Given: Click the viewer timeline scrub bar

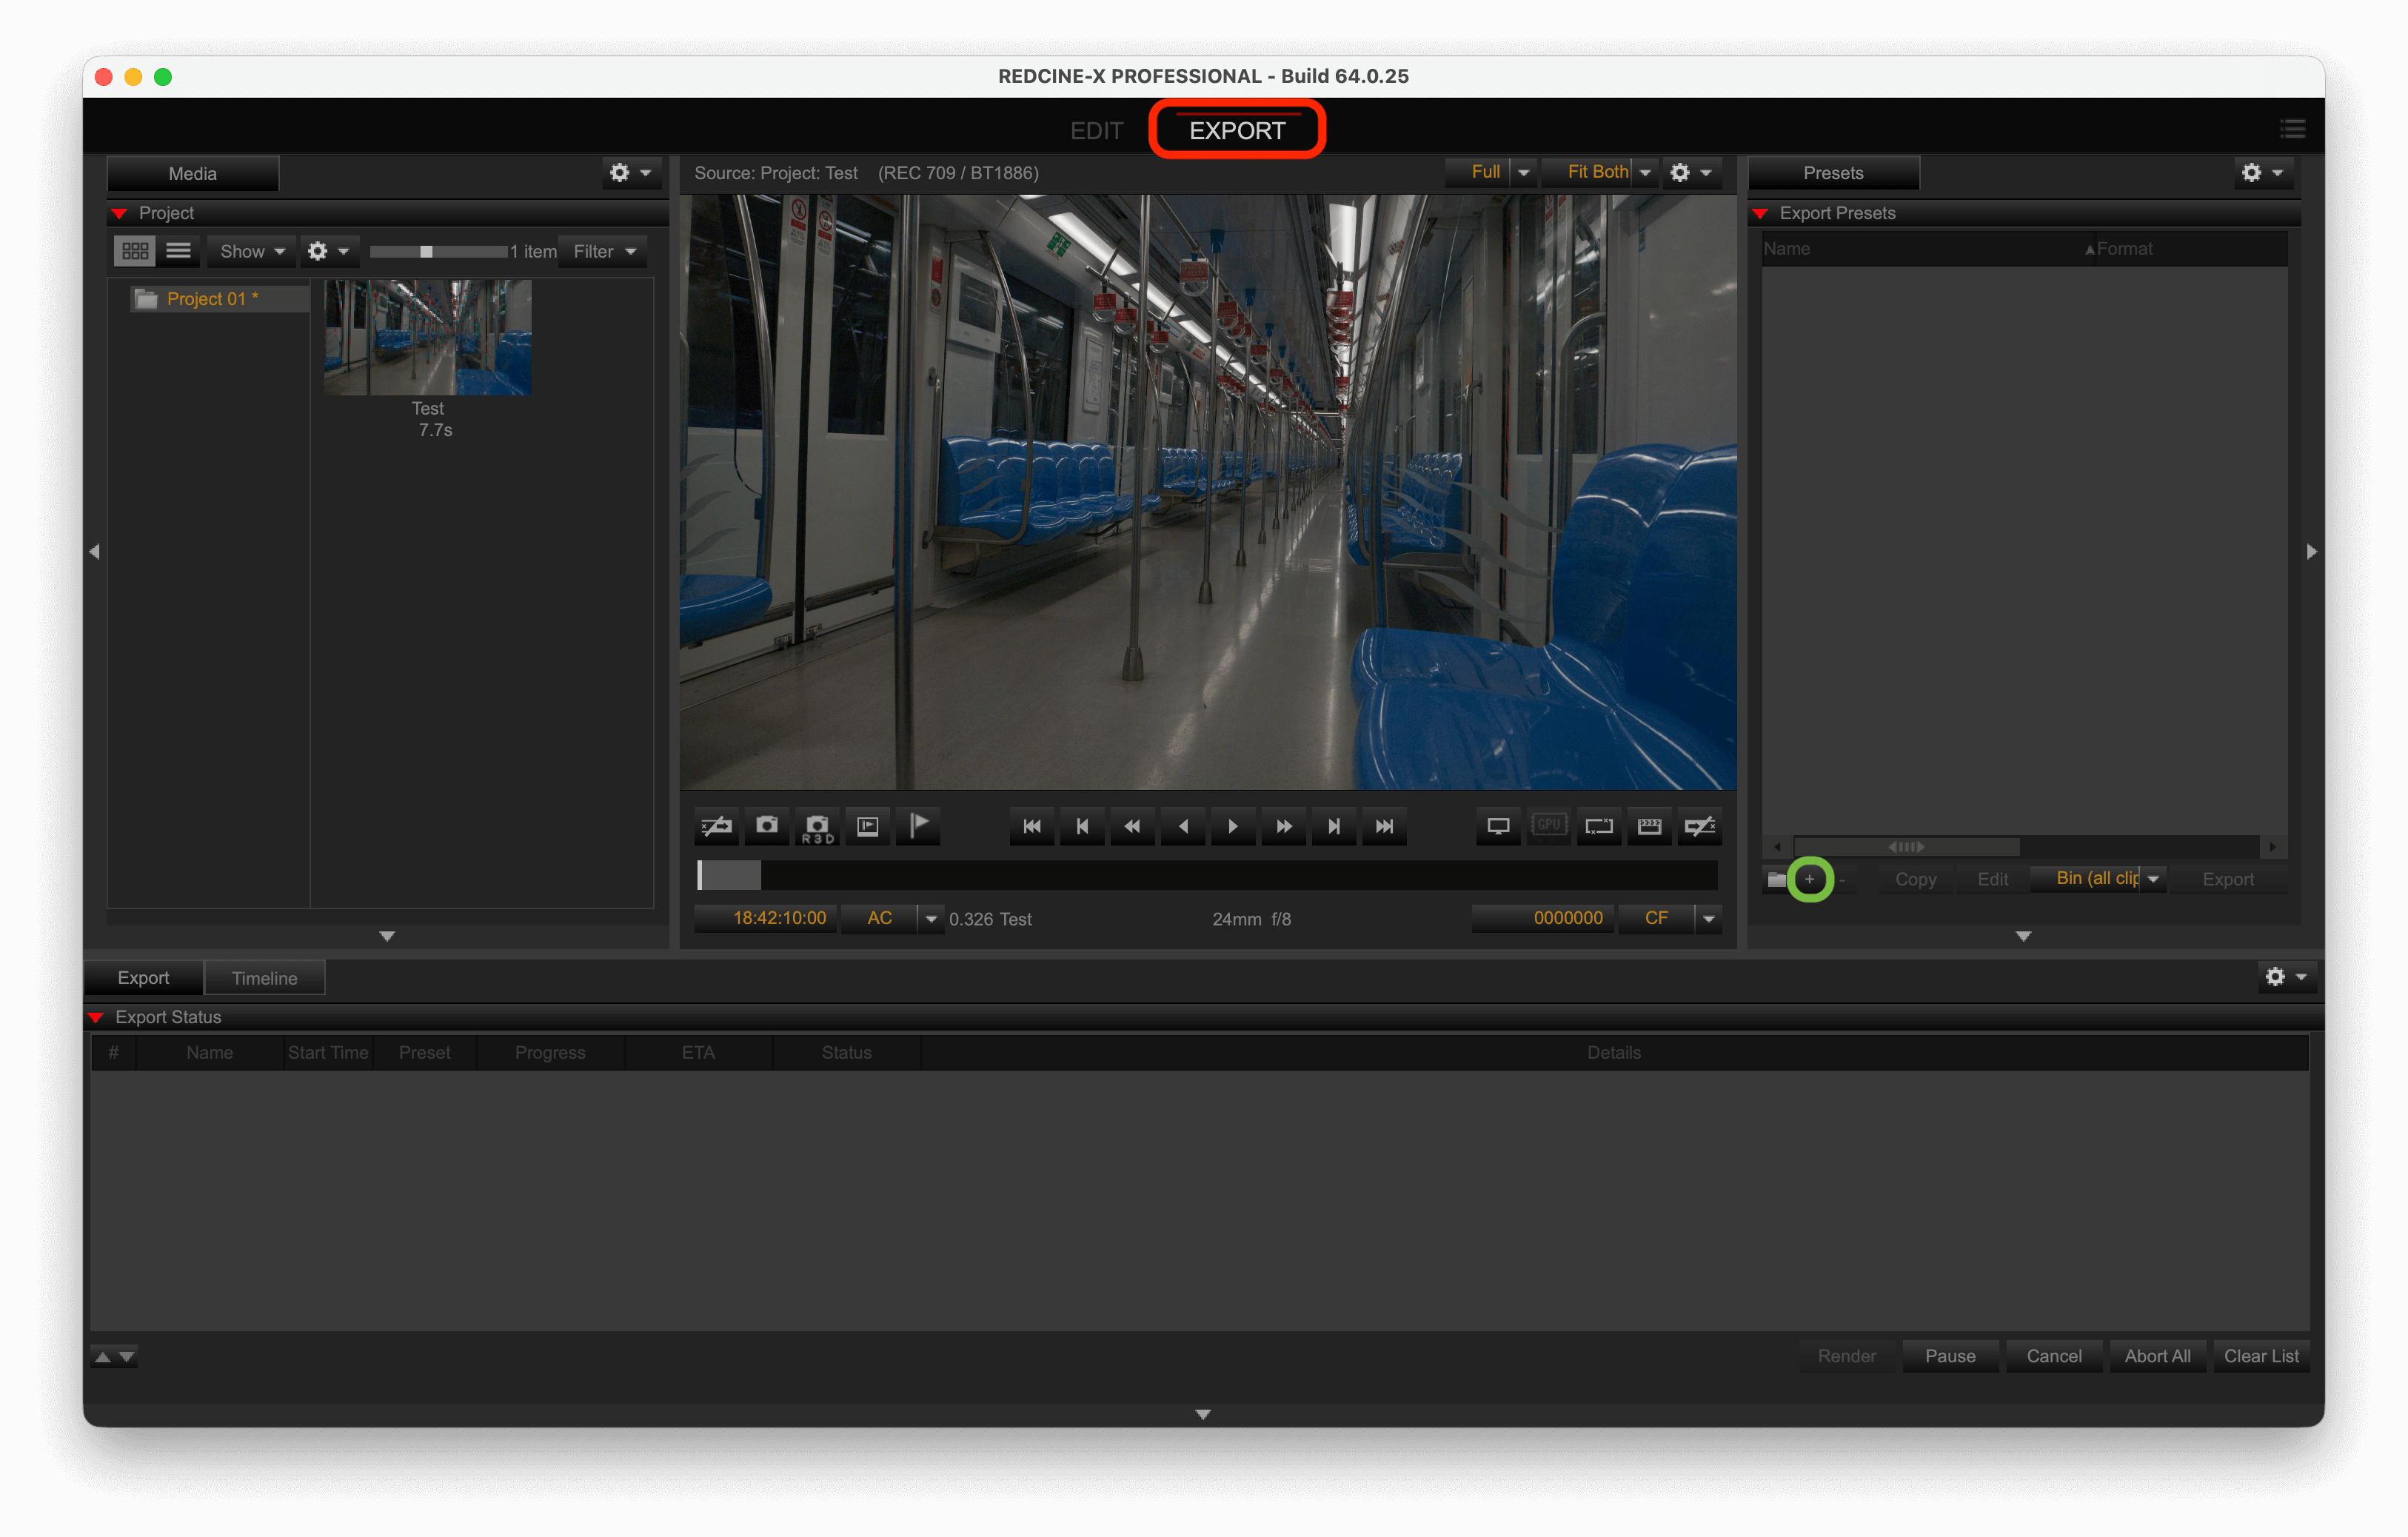Looking at the screenshot, I should pyautogui.click(x=1207, y=875).
